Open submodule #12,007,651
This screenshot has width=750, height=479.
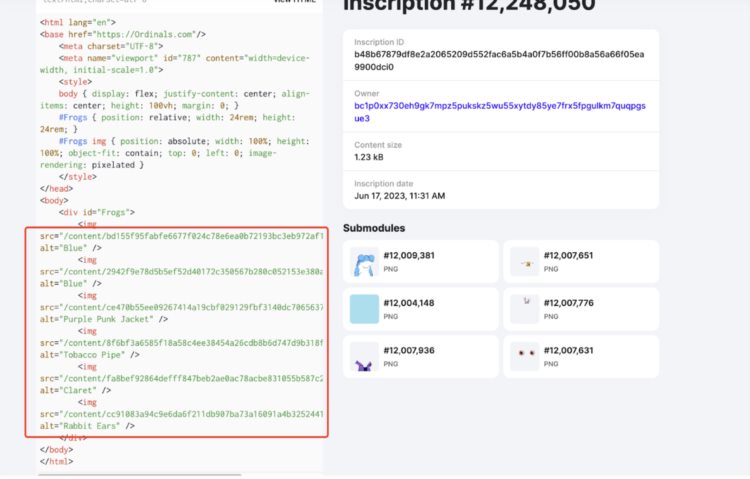tap(568, 256)
